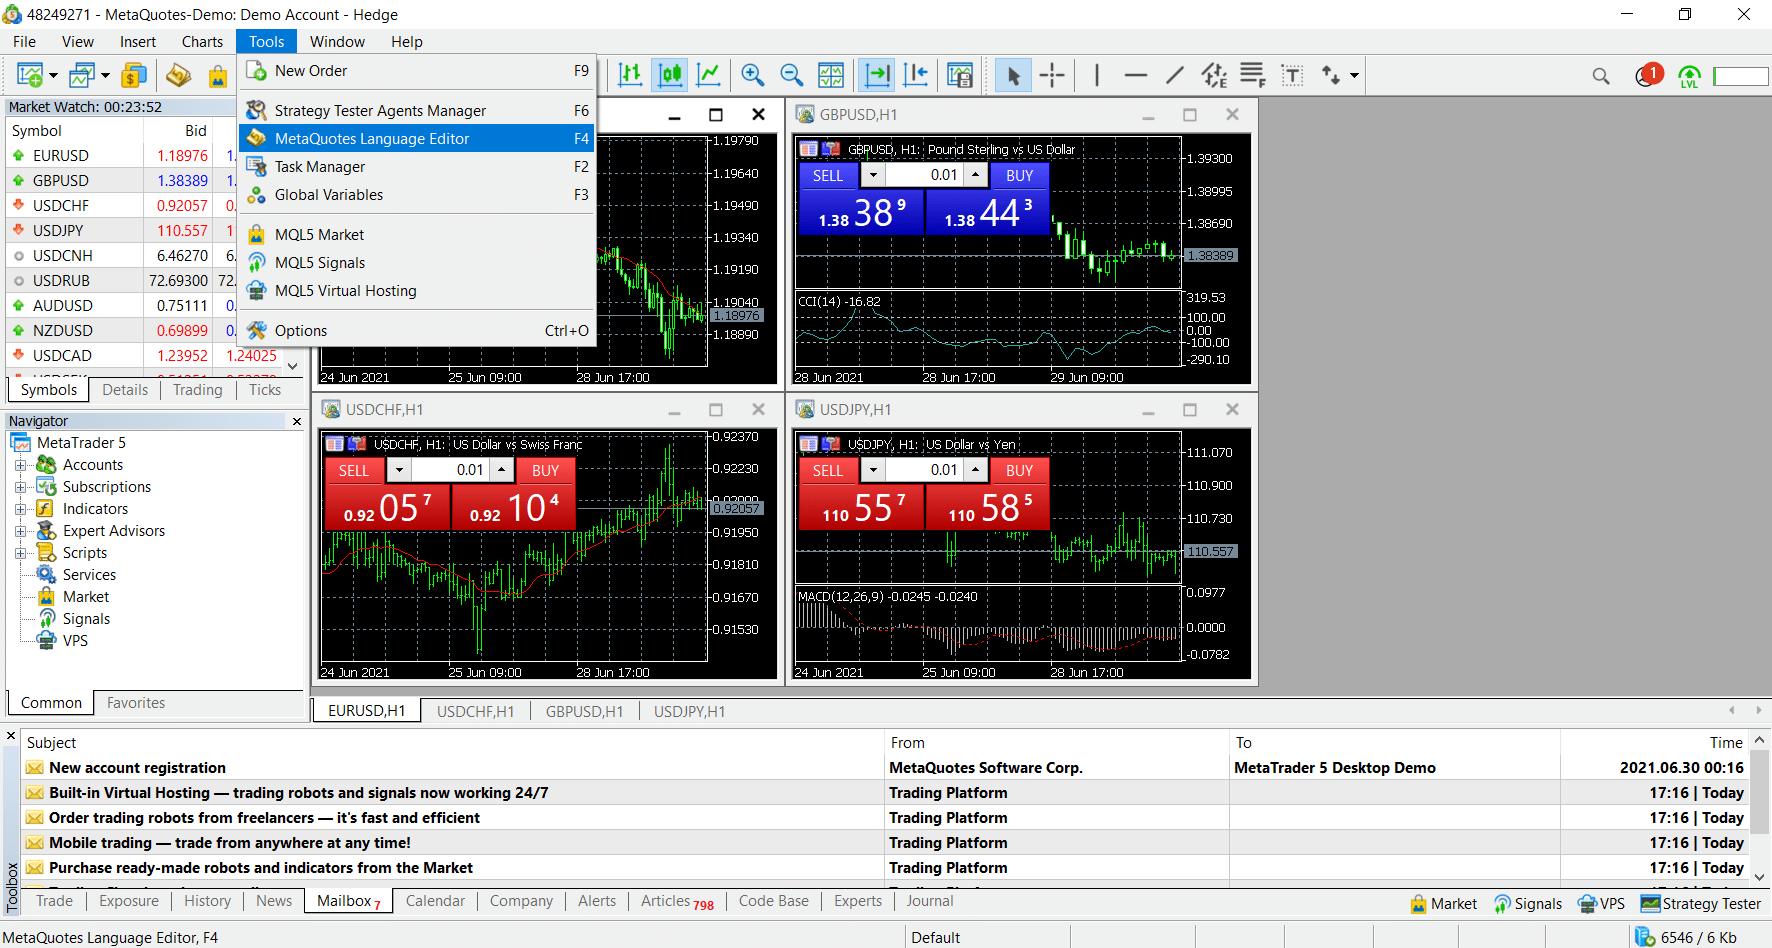Expand the Subscriptions node in Navigator
Viewport: 1772px width, 948px height.
tap(20, 487)
